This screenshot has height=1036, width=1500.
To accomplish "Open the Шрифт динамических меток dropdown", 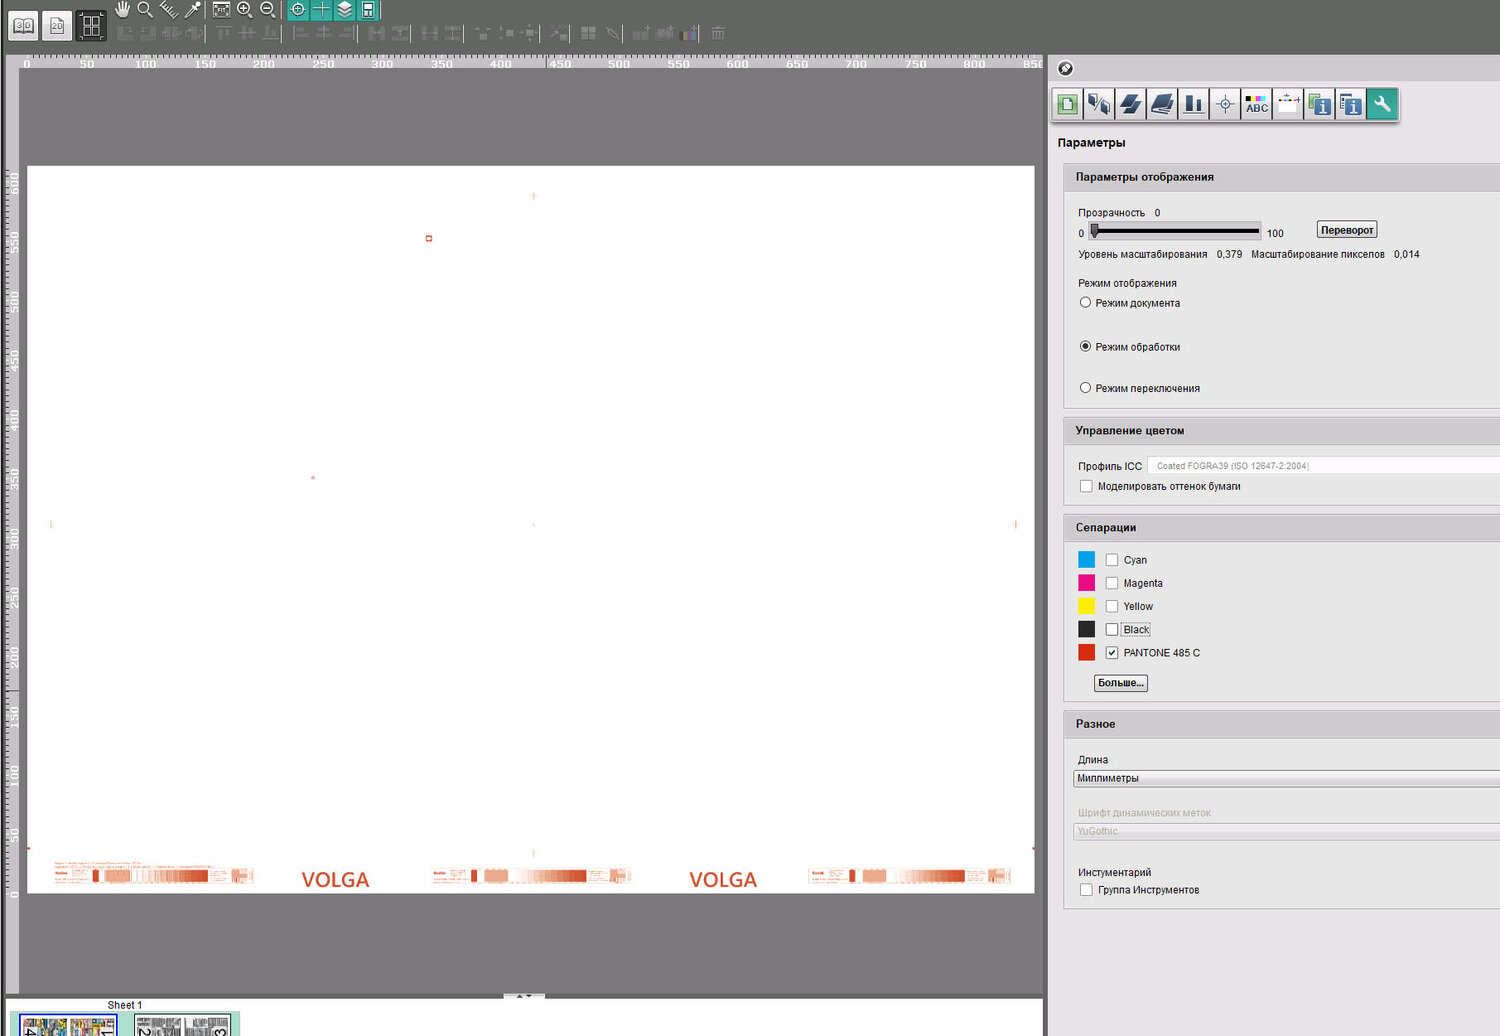I will pyautogui.click(x=1287, y=831).
